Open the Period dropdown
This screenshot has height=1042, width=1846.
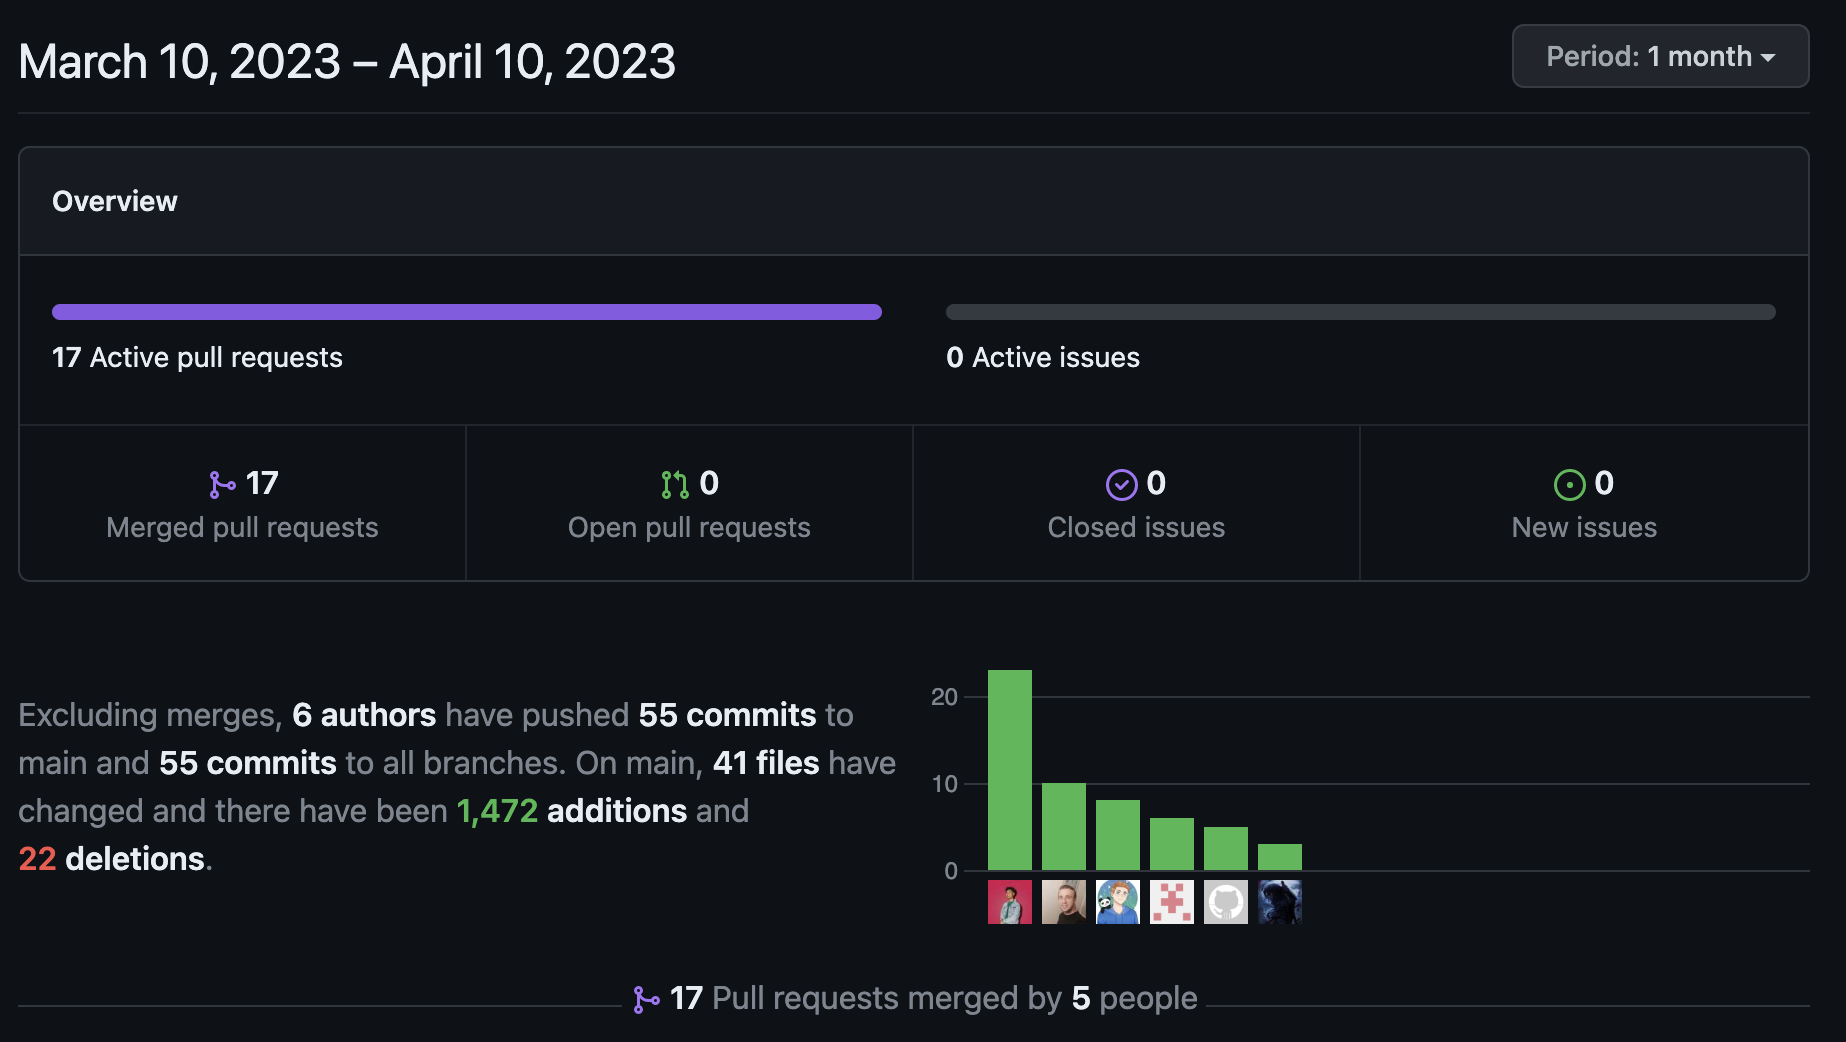click(x=1659, y=56)
